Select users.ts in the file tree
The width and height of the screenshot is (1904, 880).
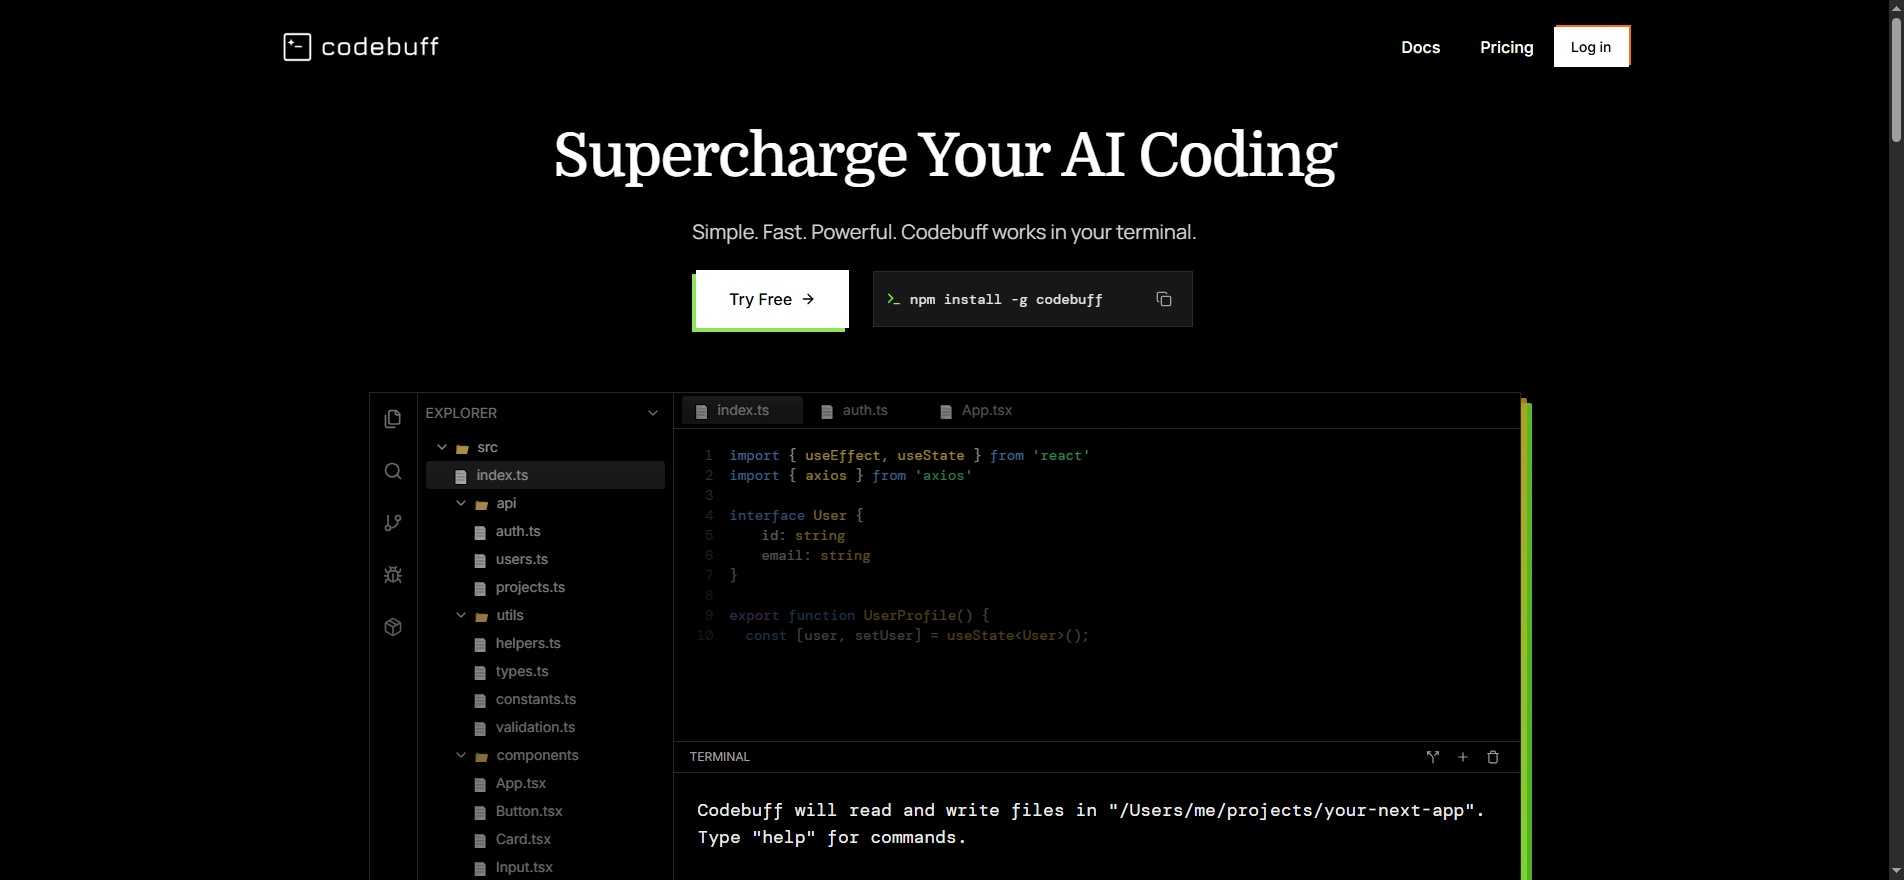(x=521, y=559)
